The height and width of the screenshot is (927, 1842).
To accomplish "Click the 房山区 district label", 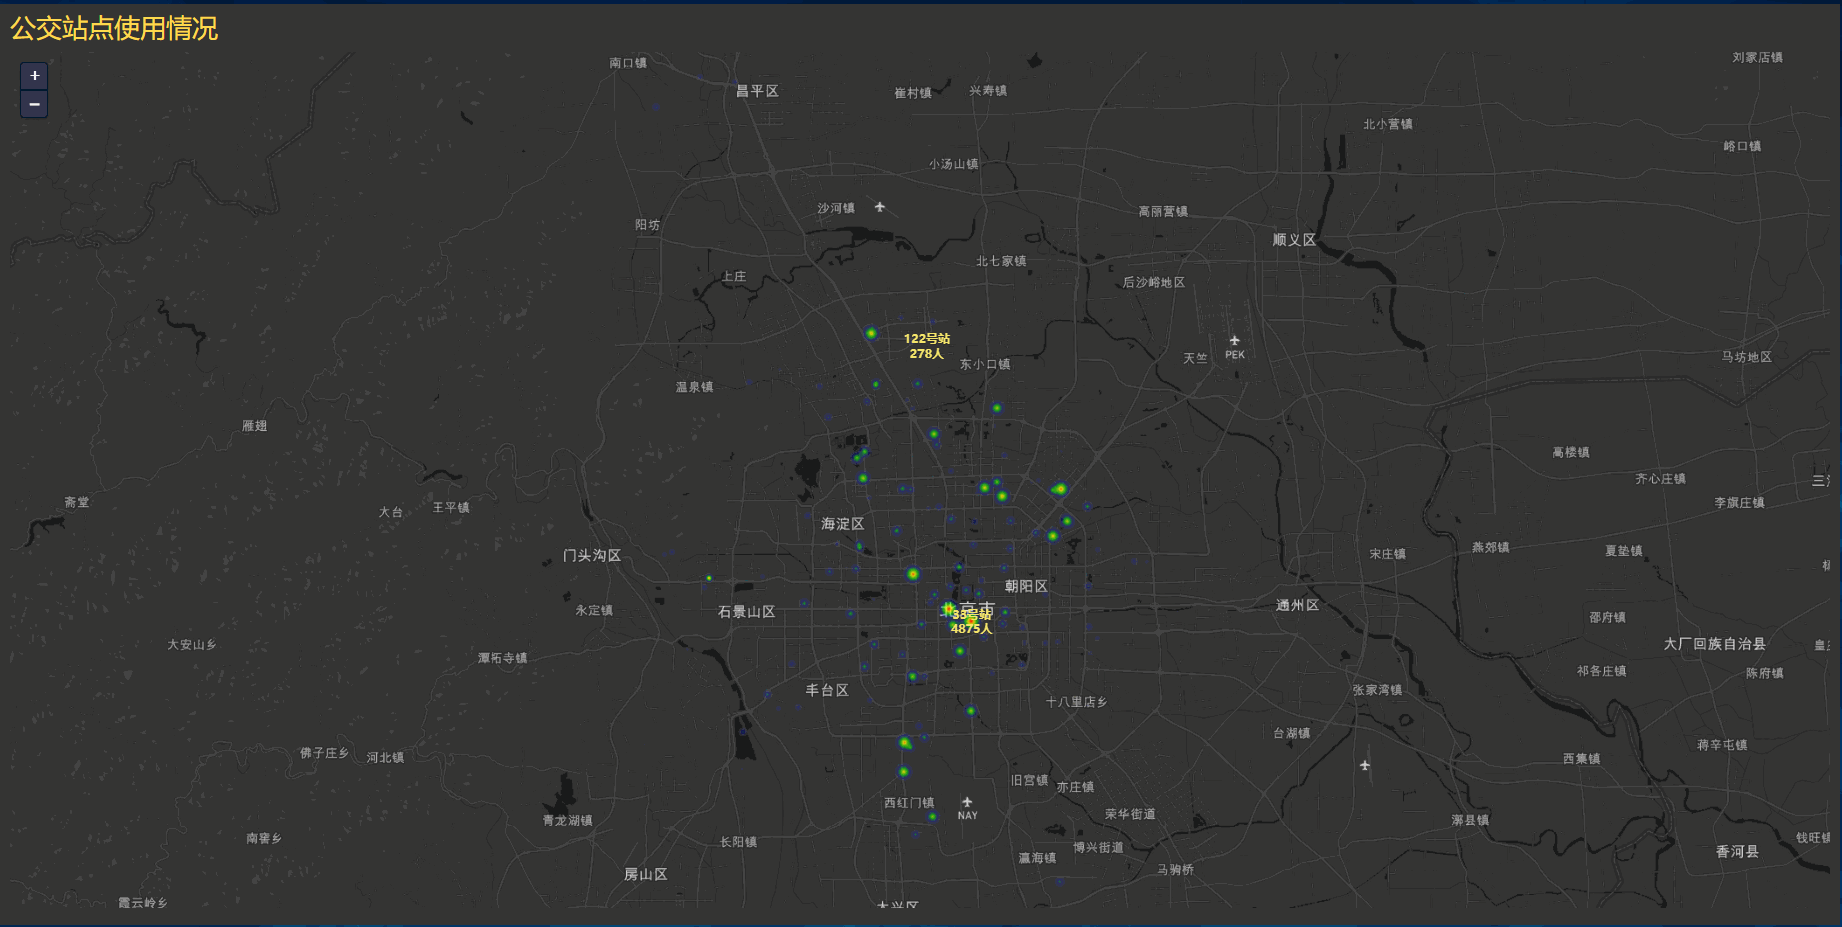I will tap(646, 874).
